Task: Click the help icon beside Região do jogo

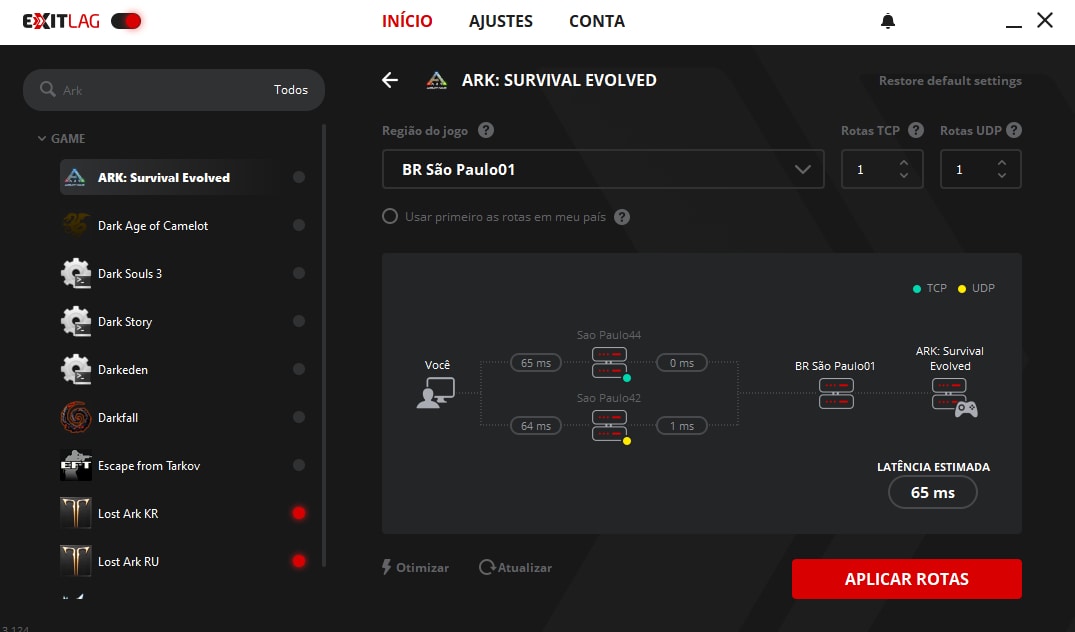Action: (486, 131)
